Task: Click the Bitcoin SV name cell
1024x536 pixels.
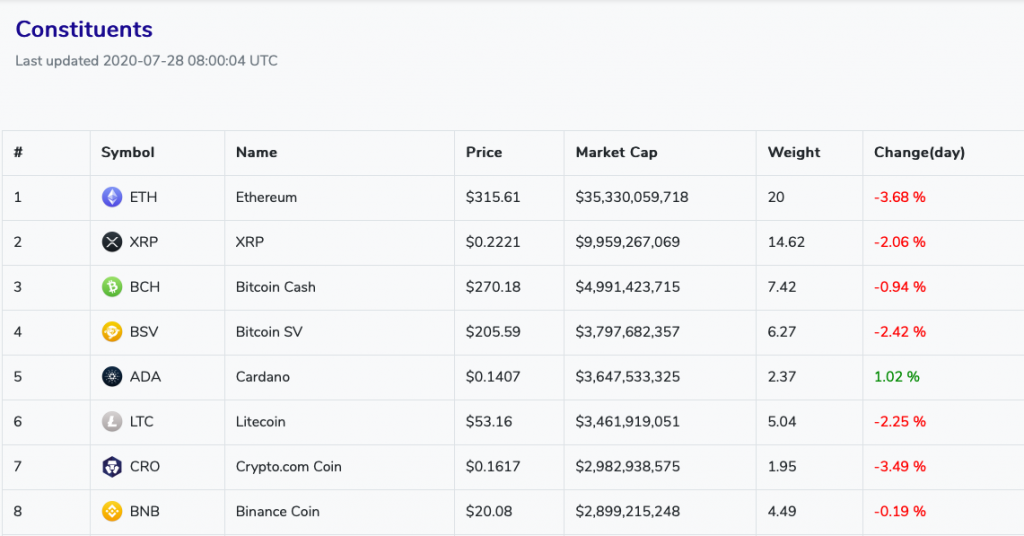Action: [x=269, y=332]
